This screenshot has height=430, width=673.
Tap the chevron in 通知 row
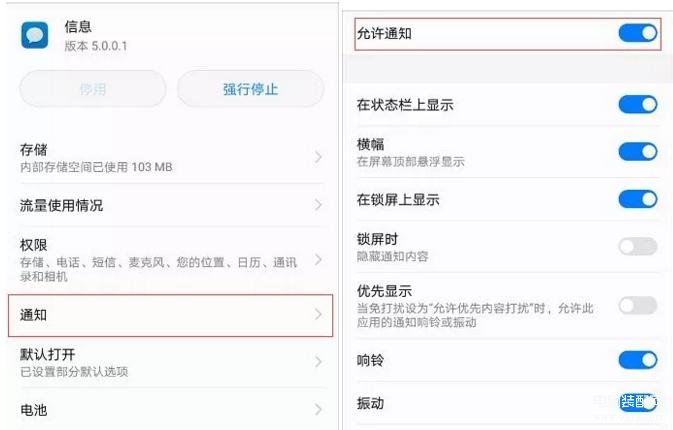click(x=318, y=315)
